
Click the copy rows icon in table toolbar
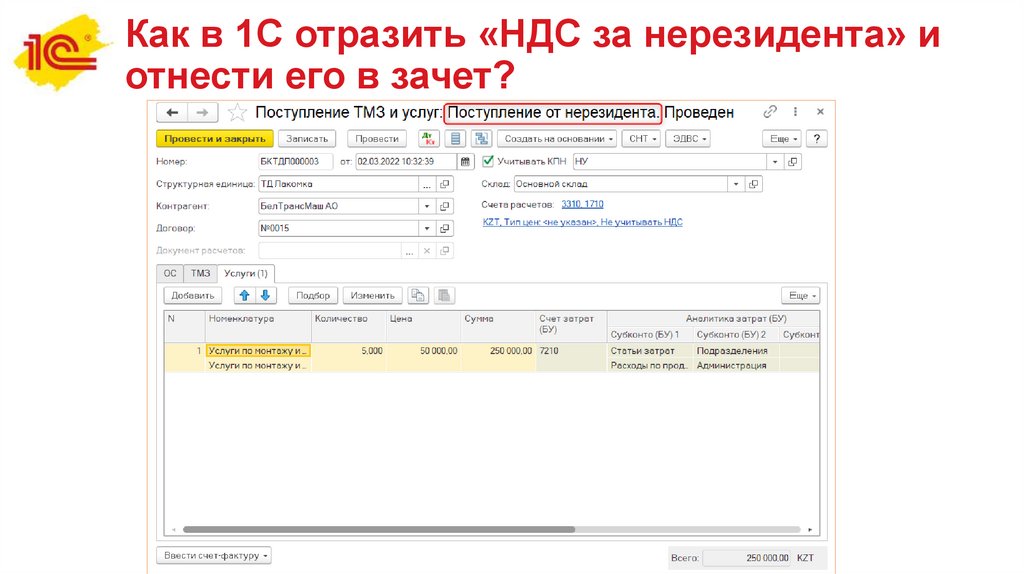[419, 295]
